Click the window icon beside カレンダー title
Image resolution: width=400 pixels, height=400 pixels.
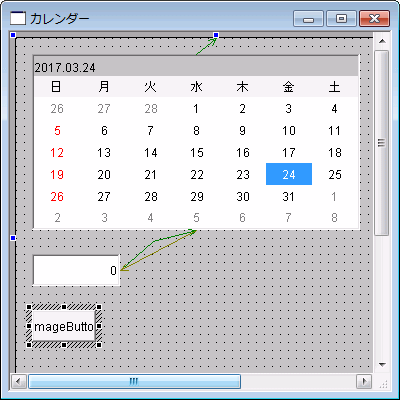[18, 18]
